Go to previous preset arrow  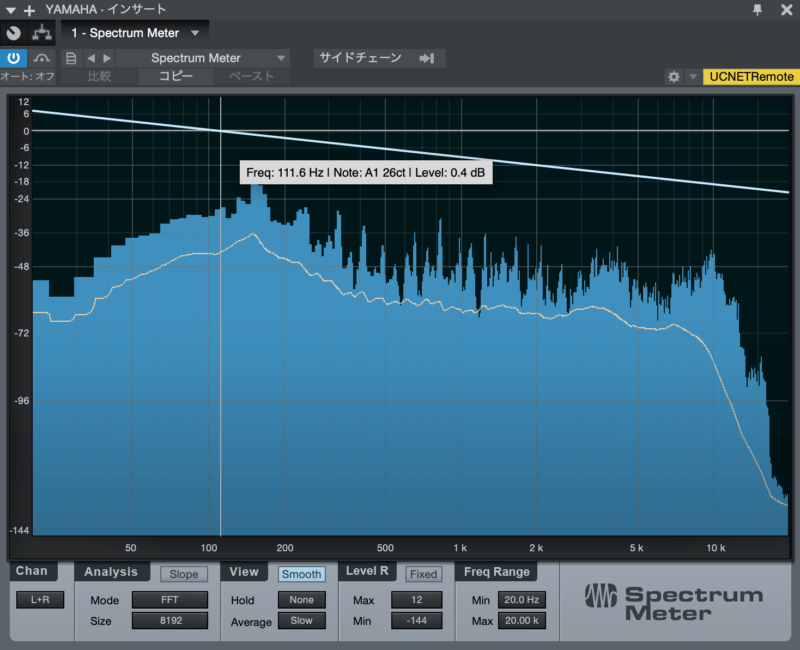coord(91,58)
